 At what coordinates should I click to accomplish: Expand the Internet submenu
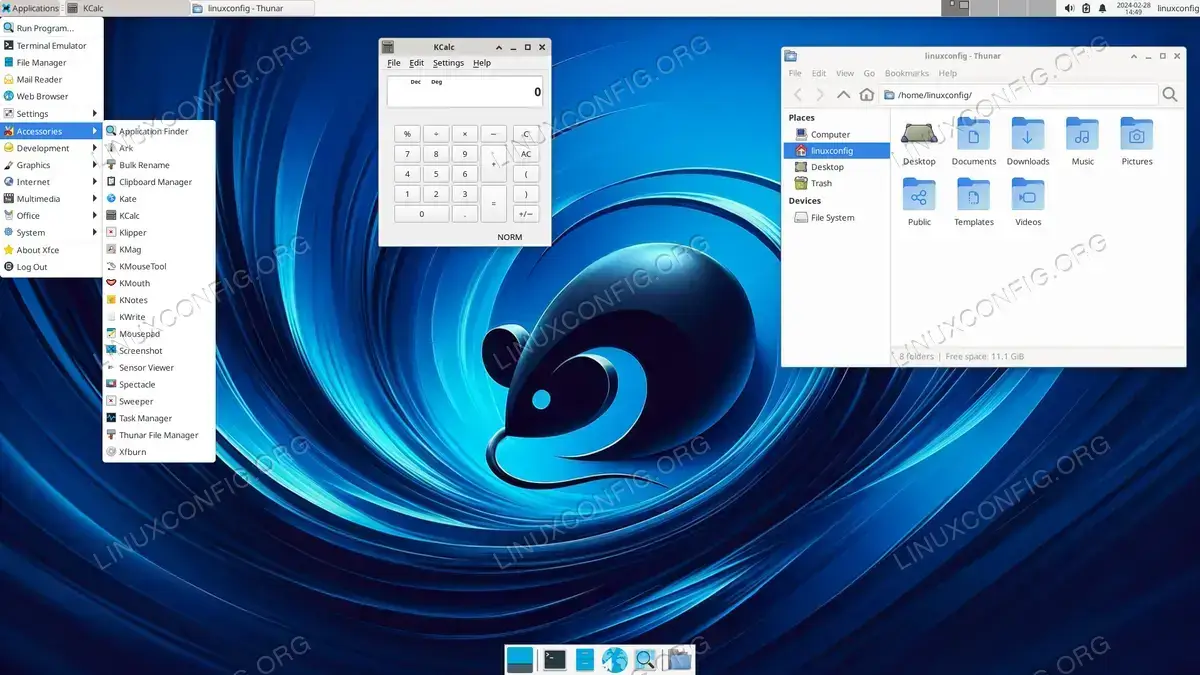[51, 182]
